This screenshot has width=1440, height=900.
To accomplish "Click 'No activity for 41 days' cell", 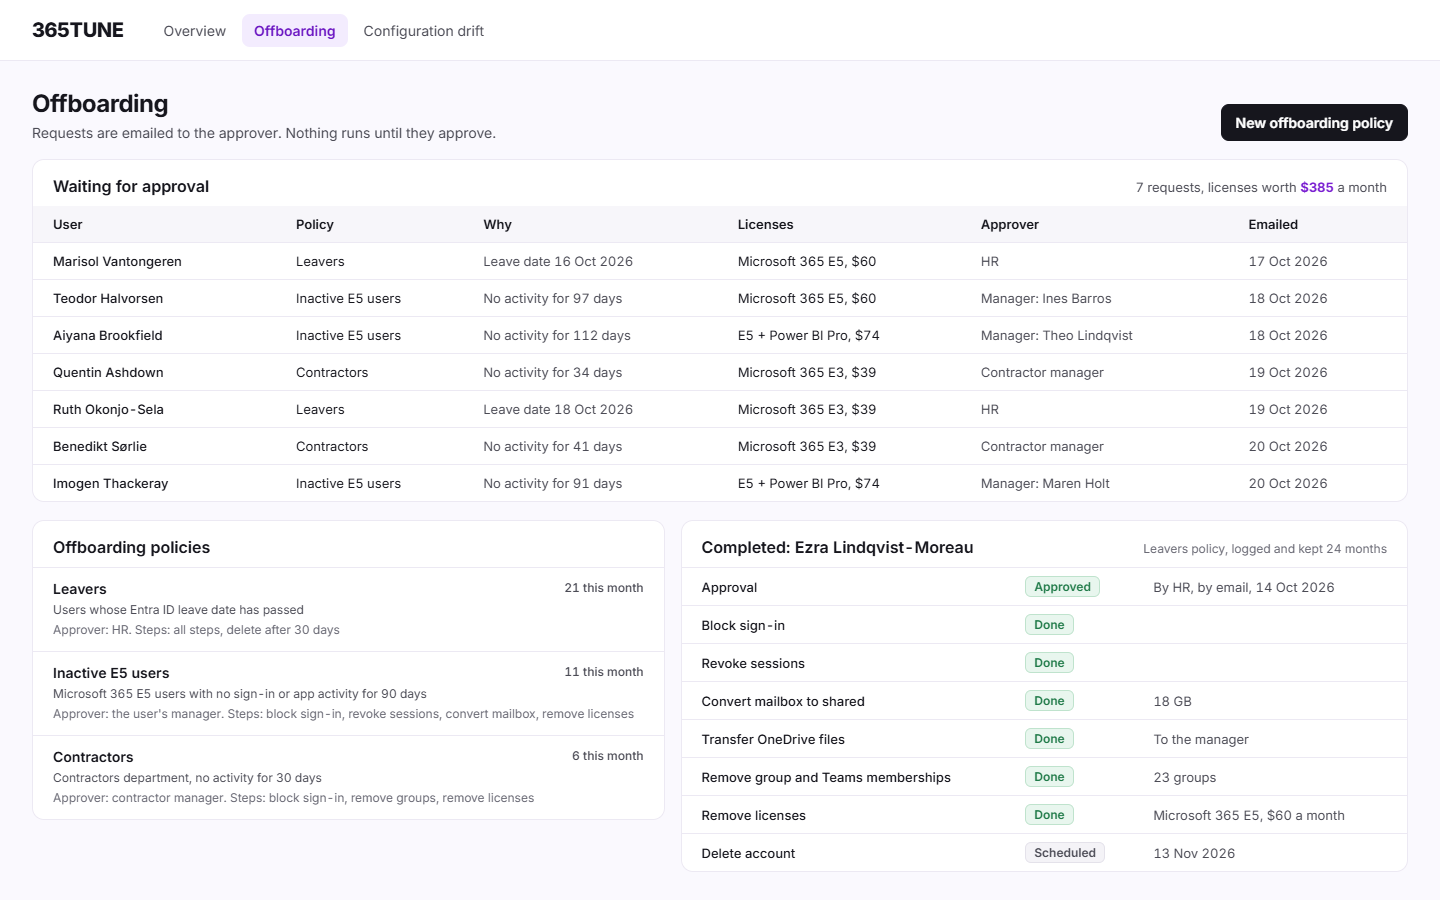I will (x=553, y=446).
